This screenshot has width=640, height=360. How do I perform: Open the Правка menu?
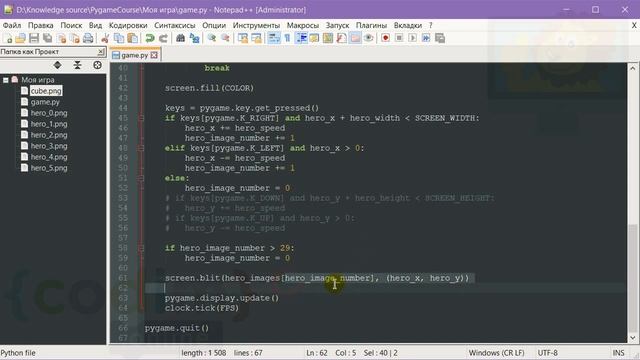[x=40, y=25]
